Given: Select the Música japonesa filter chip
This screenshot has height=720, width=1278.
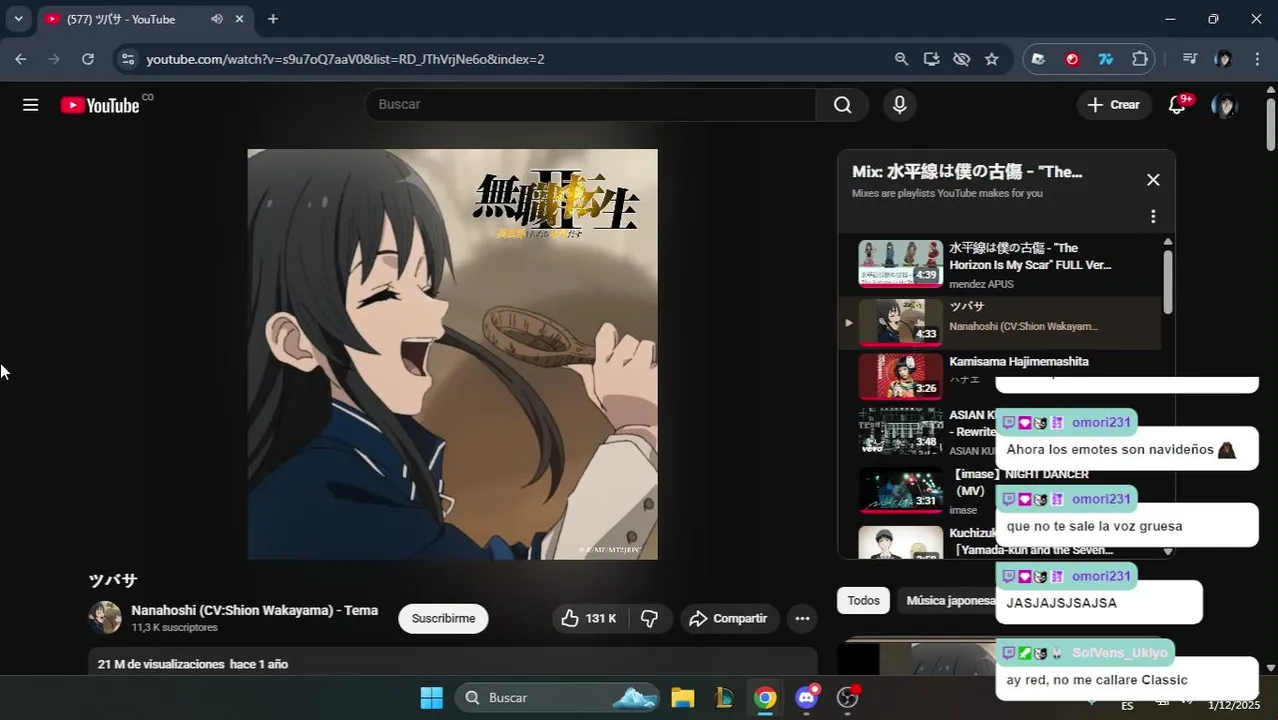Looking at the screenshot, I should (948, 600).
